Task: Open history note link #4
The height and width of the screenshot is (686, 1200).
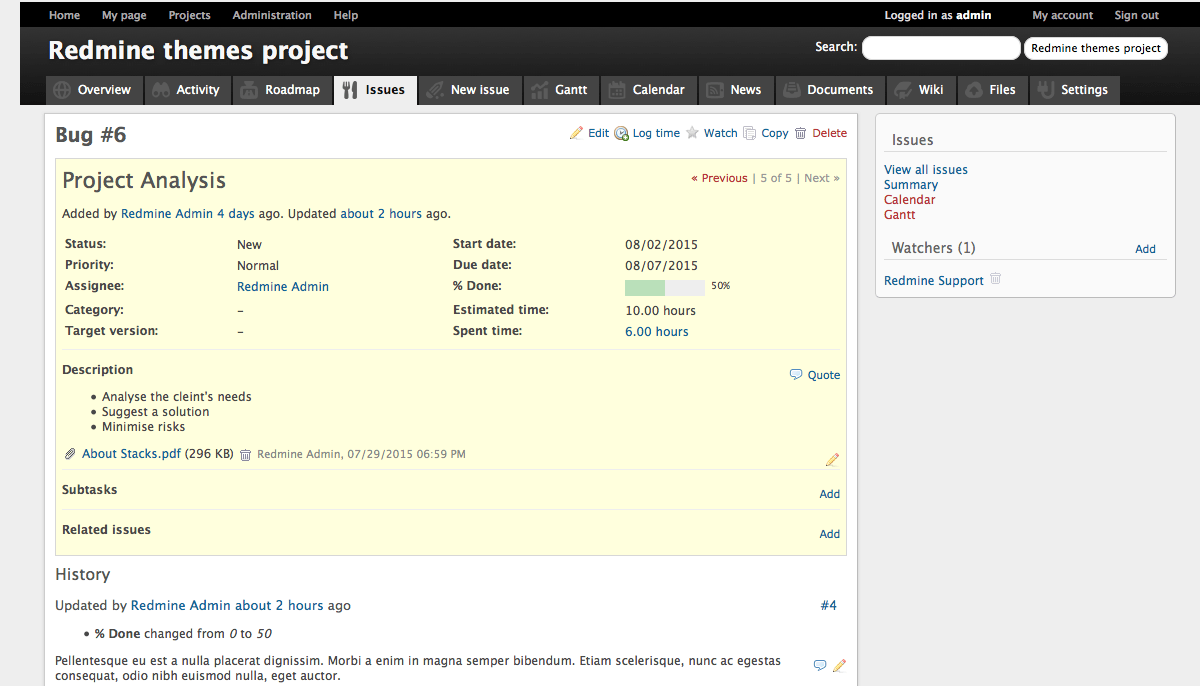Action: coord(828,605)
